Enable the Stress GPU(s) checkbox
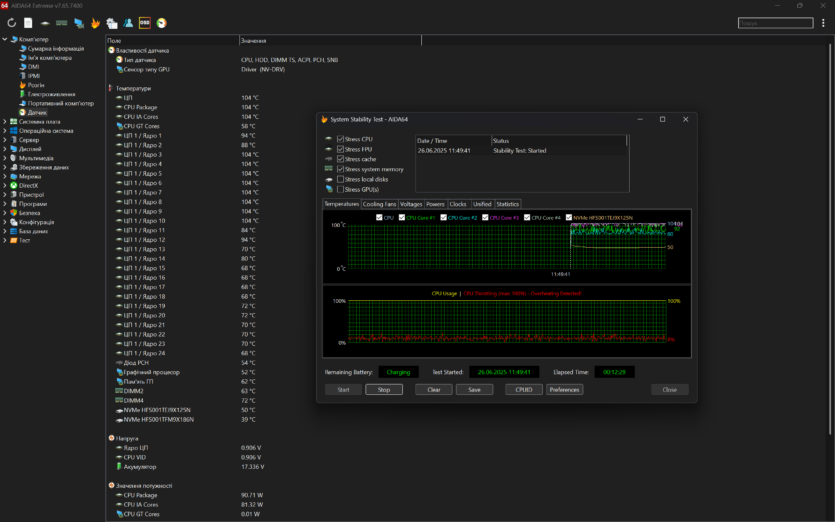Viewport: 835px width, 522px height. click(x=340, y=189)
